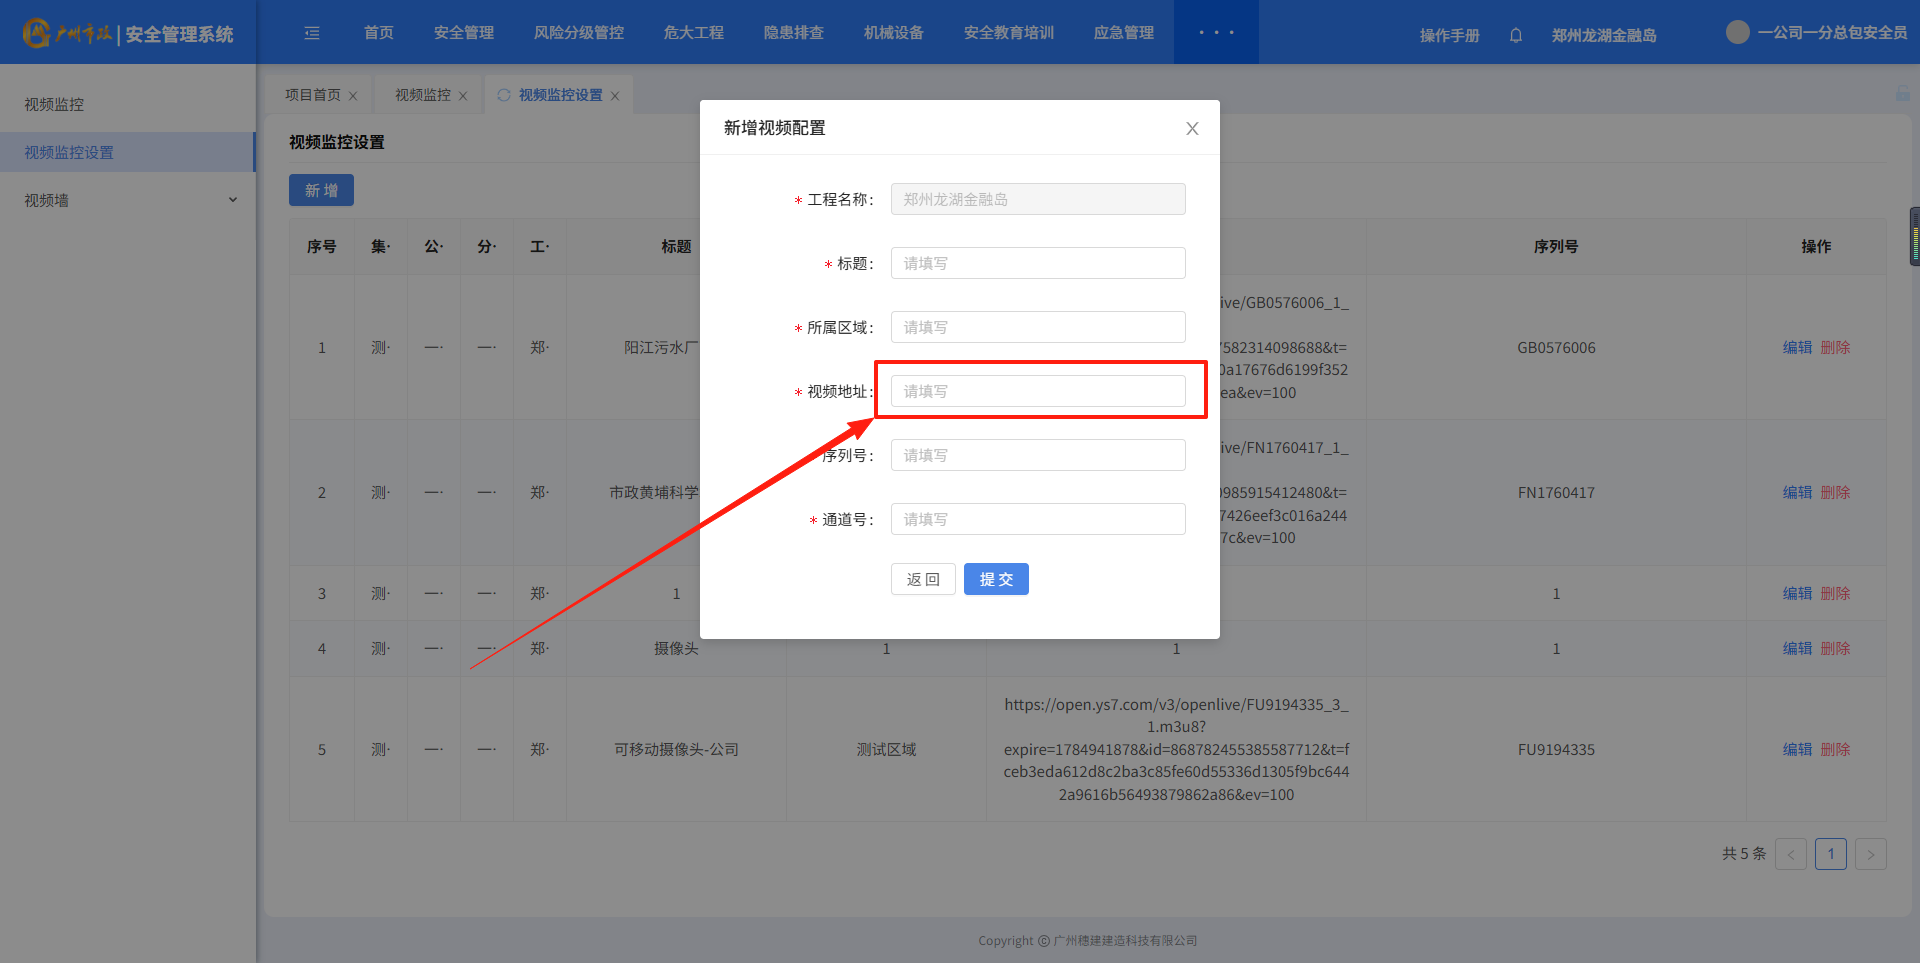This screenshot has width=1920, height=963.
Task: Click the user avatar icon
Action: pos(1737,32)
